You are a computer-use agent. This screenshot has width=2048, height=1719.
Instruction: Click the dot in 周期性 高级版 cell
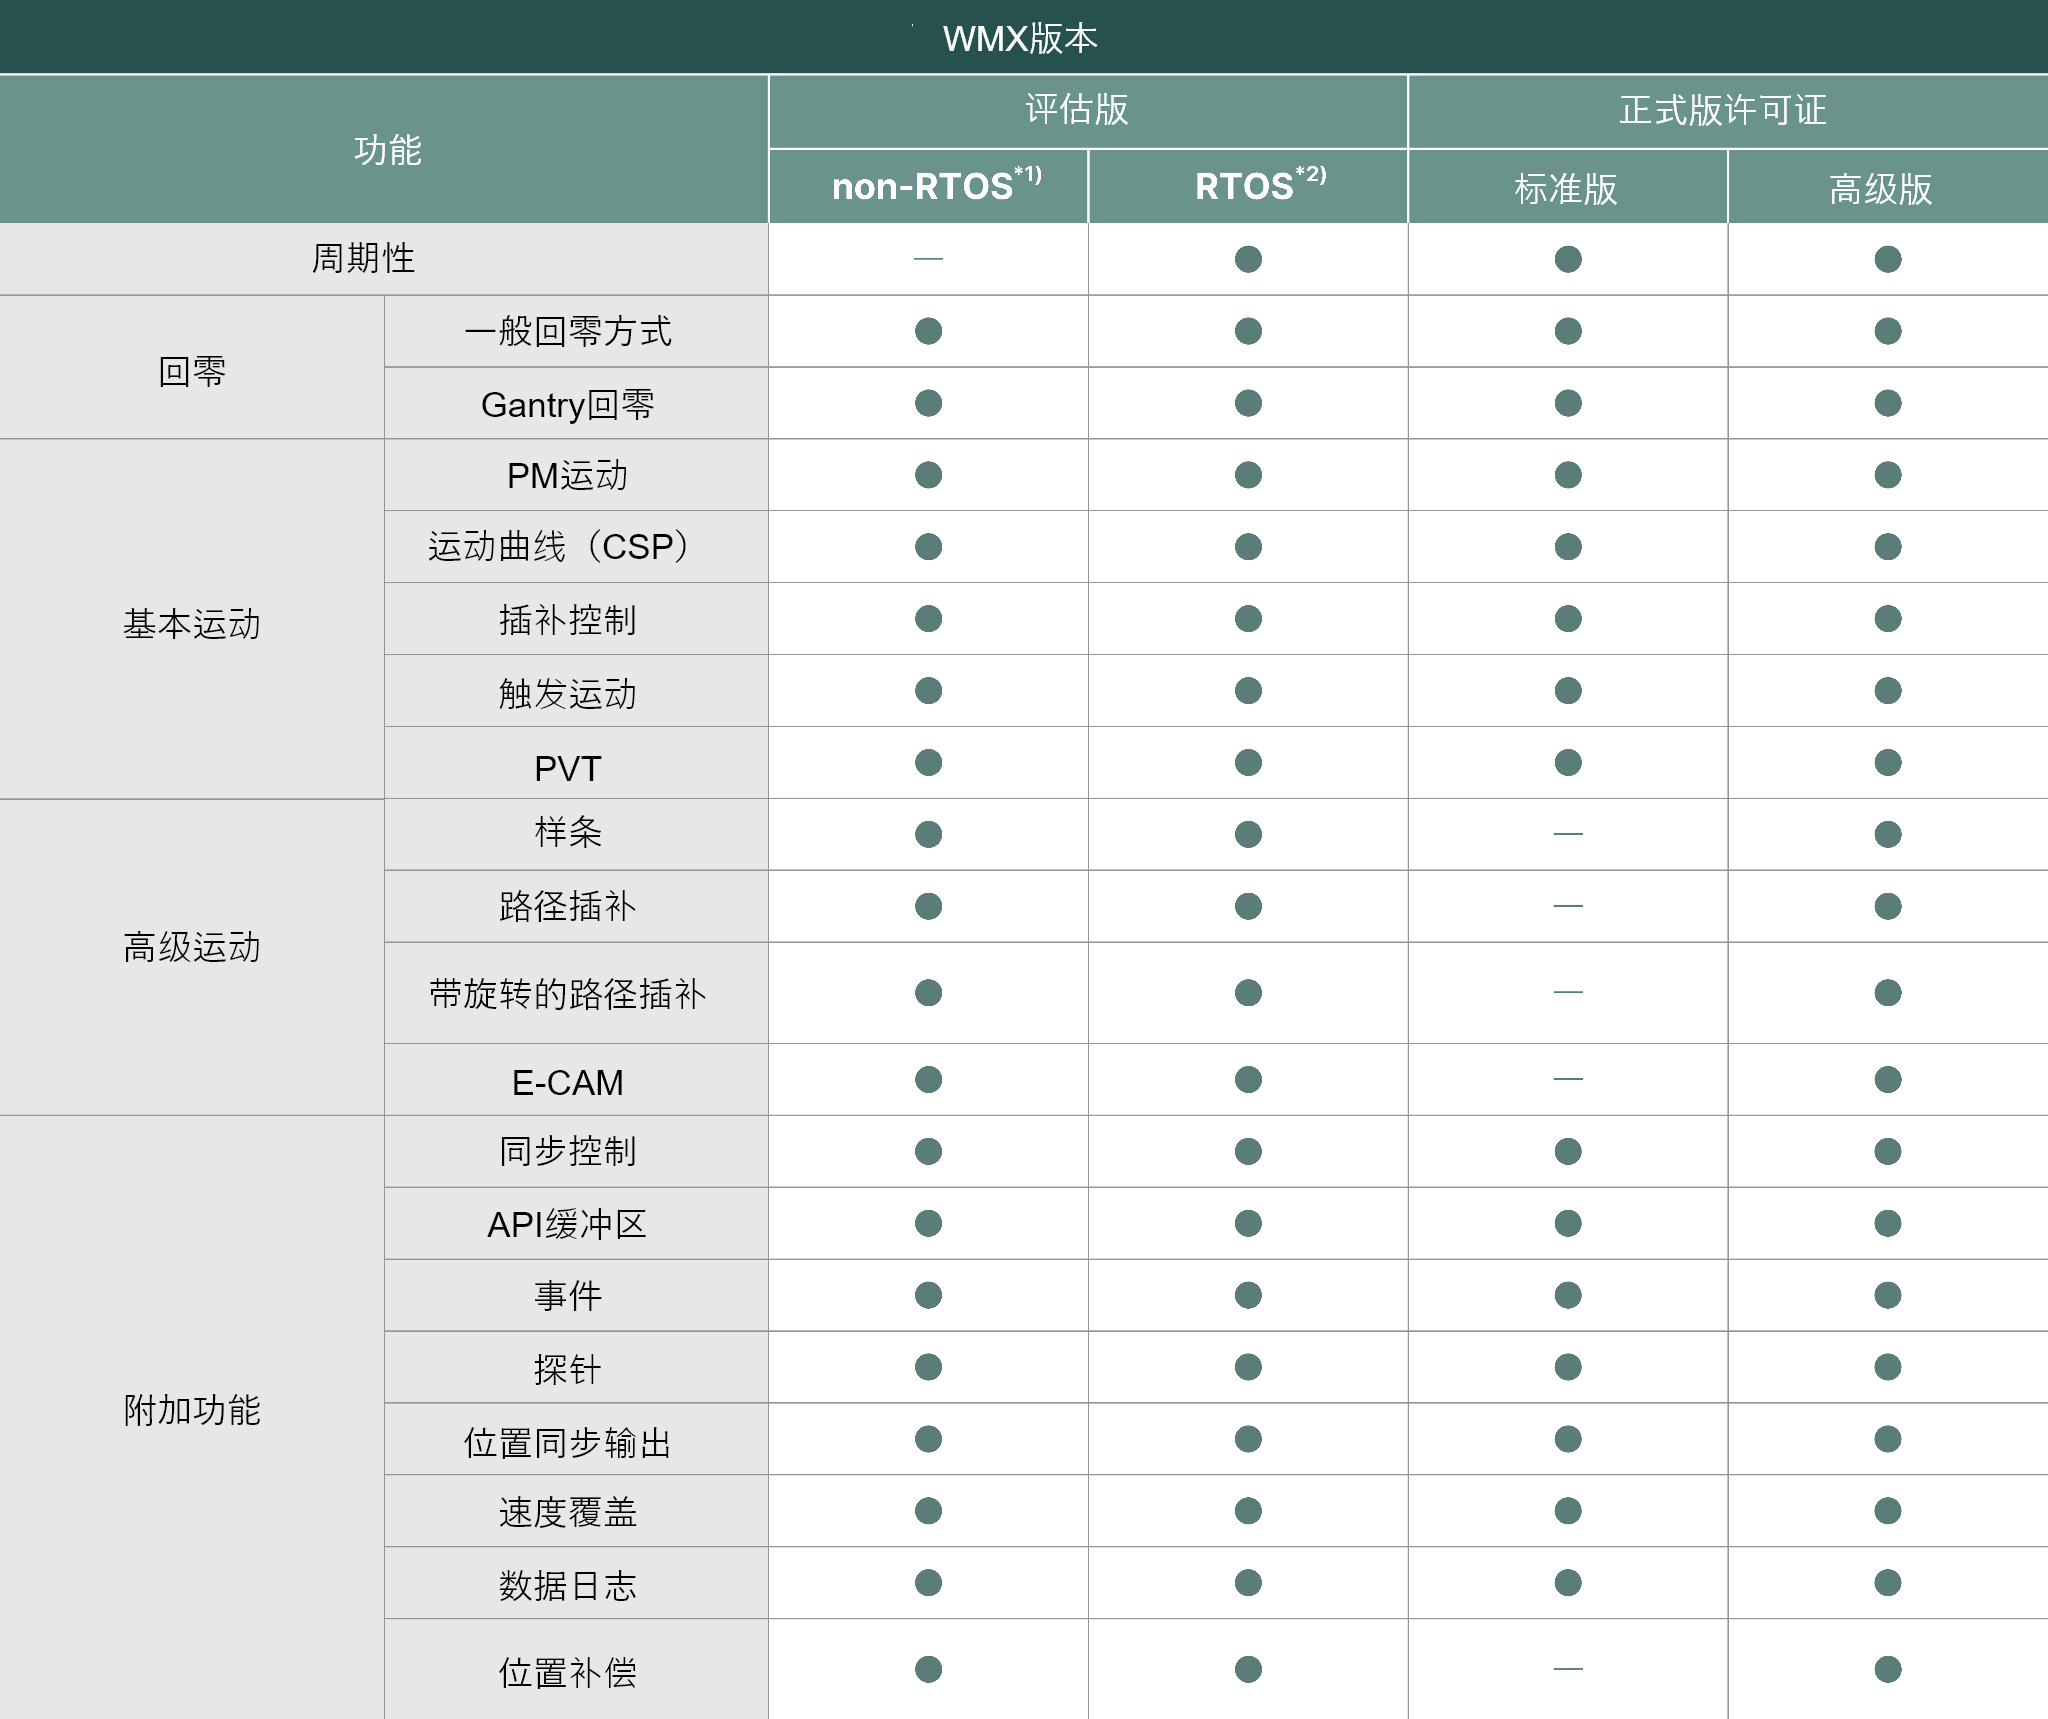1888,259
